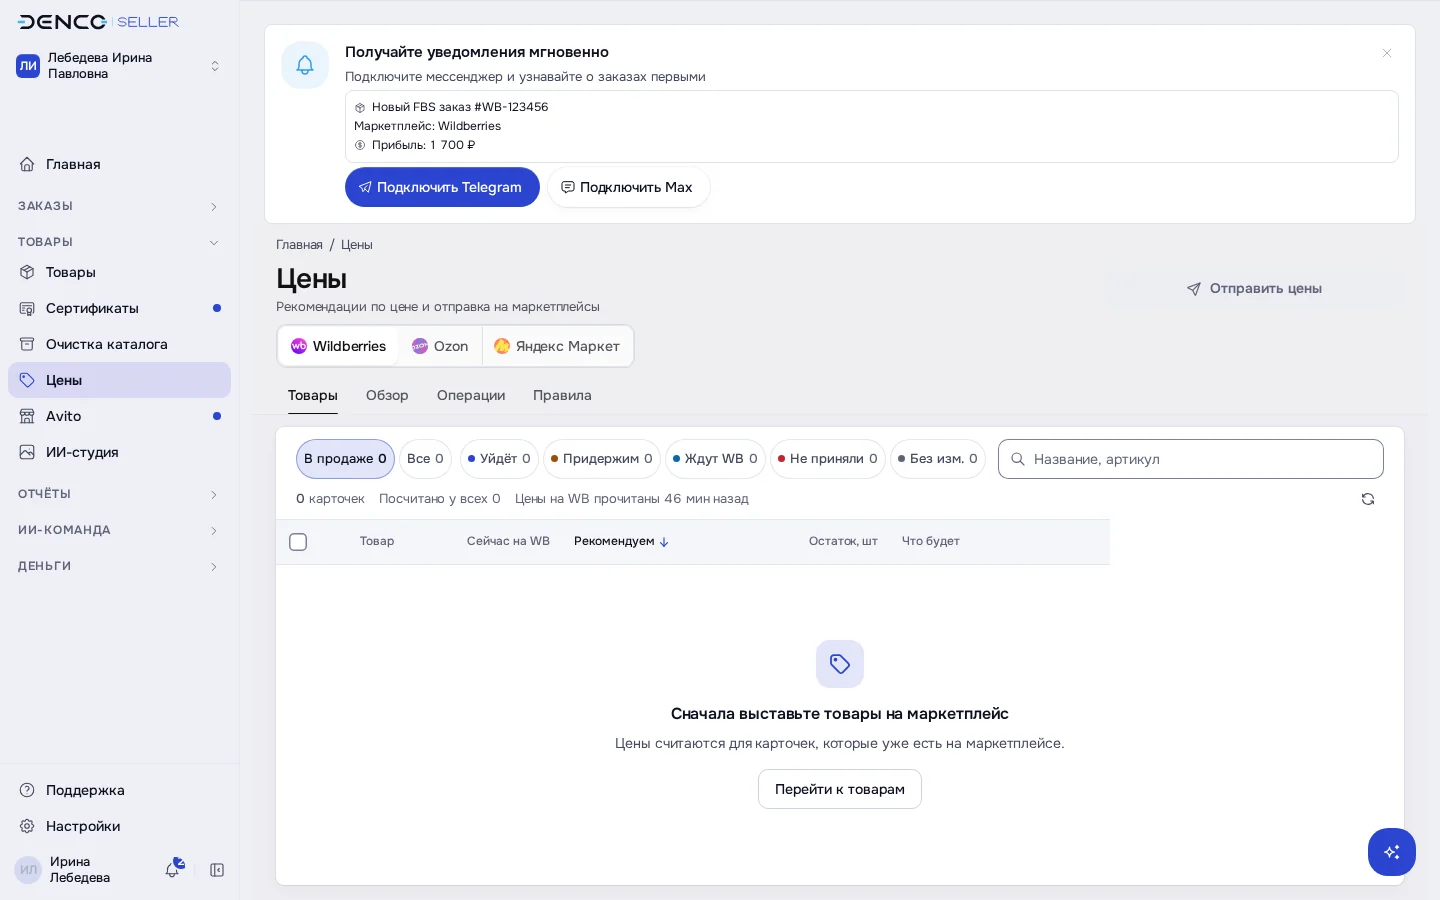Click the ЛИ account avatar at top
The height and width of the screenshot is (900, 1440).
pyautogui.click(x=28, y=66)
